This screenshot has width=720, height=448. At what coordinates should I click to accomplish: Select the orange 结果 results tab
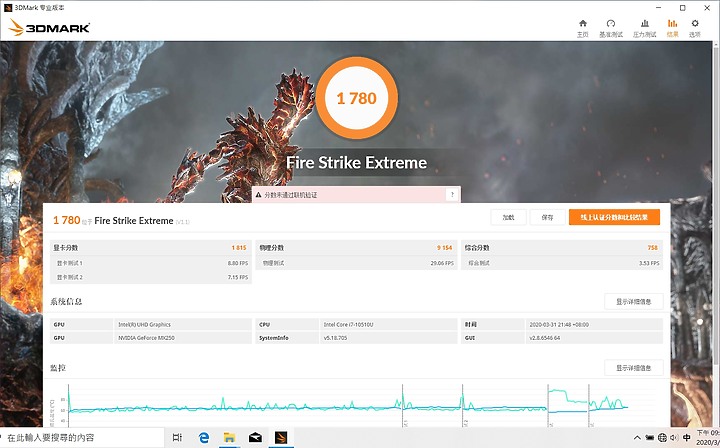coord(672,28)
